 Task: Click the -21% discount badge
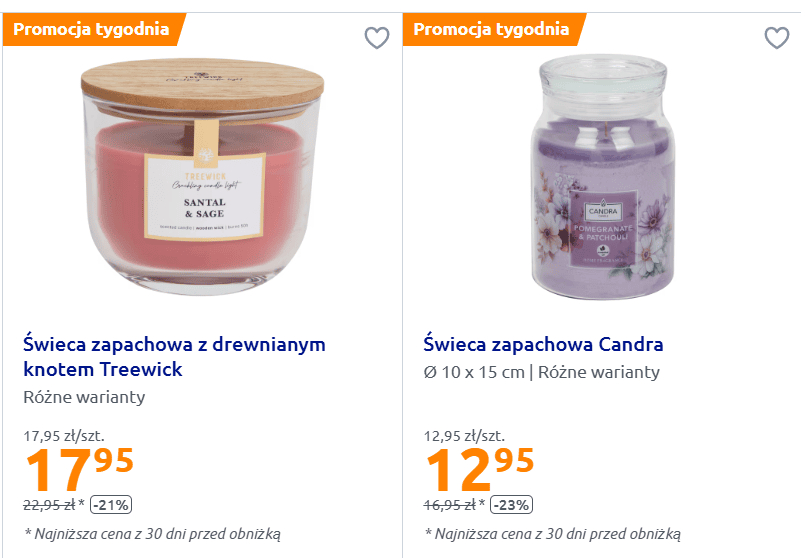111,505
